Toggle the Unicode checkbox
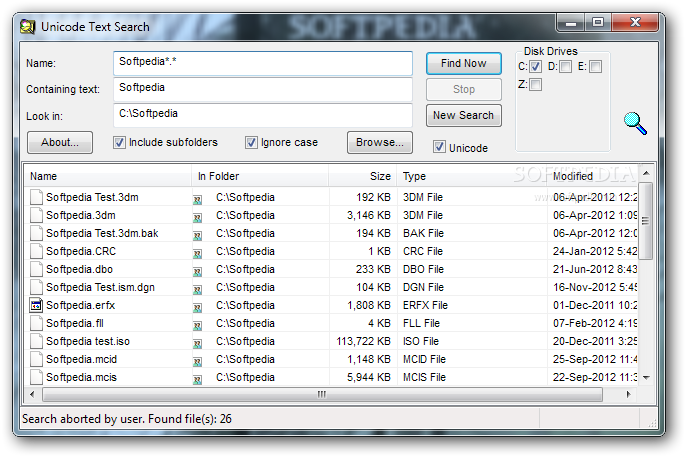This screenshot has width=686, height=457. click(x=439, y=147)
